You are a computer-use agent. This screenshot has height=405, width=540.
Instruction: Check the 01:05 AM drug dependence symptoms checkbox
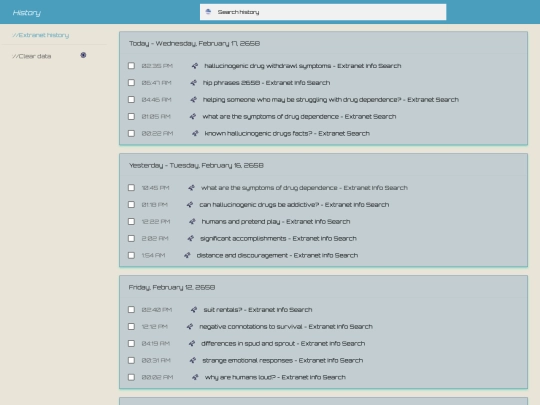[x=131, y=116]
